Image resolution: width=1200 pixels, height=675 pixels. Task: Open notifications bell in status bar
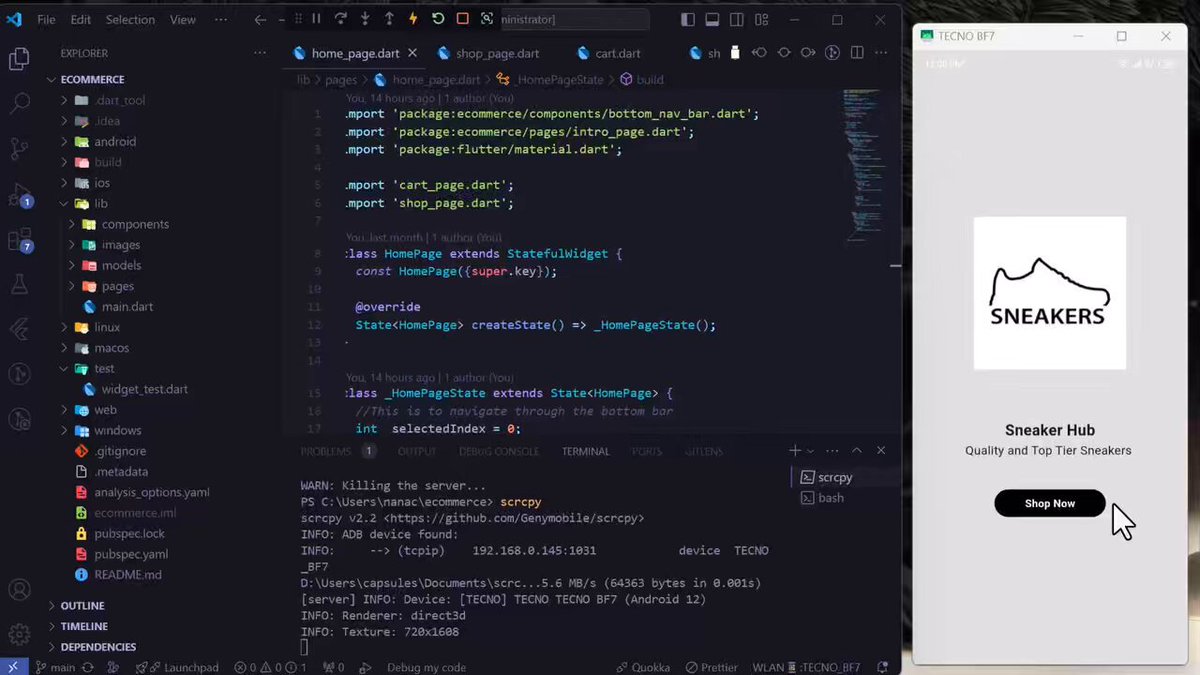pyautogui.click(x=883, y=667)
